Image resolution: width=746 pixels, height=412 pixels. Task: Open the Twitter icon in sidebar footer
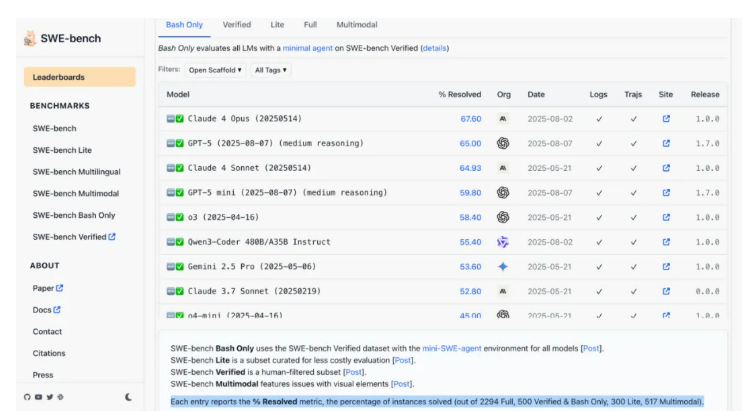pyautogui.click(x=49, y=397)
